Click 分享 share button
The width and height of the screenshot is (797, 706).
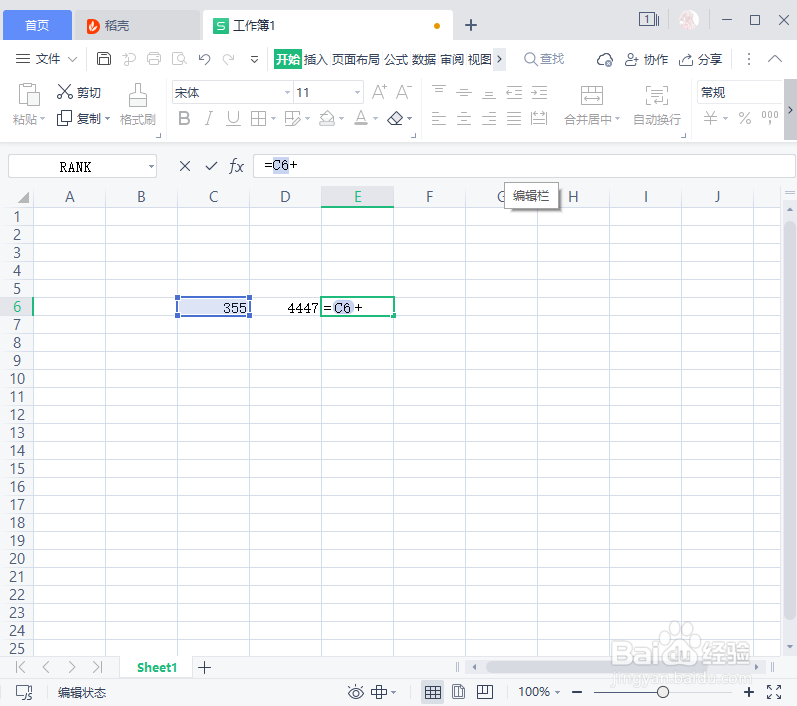coord(700,59)
